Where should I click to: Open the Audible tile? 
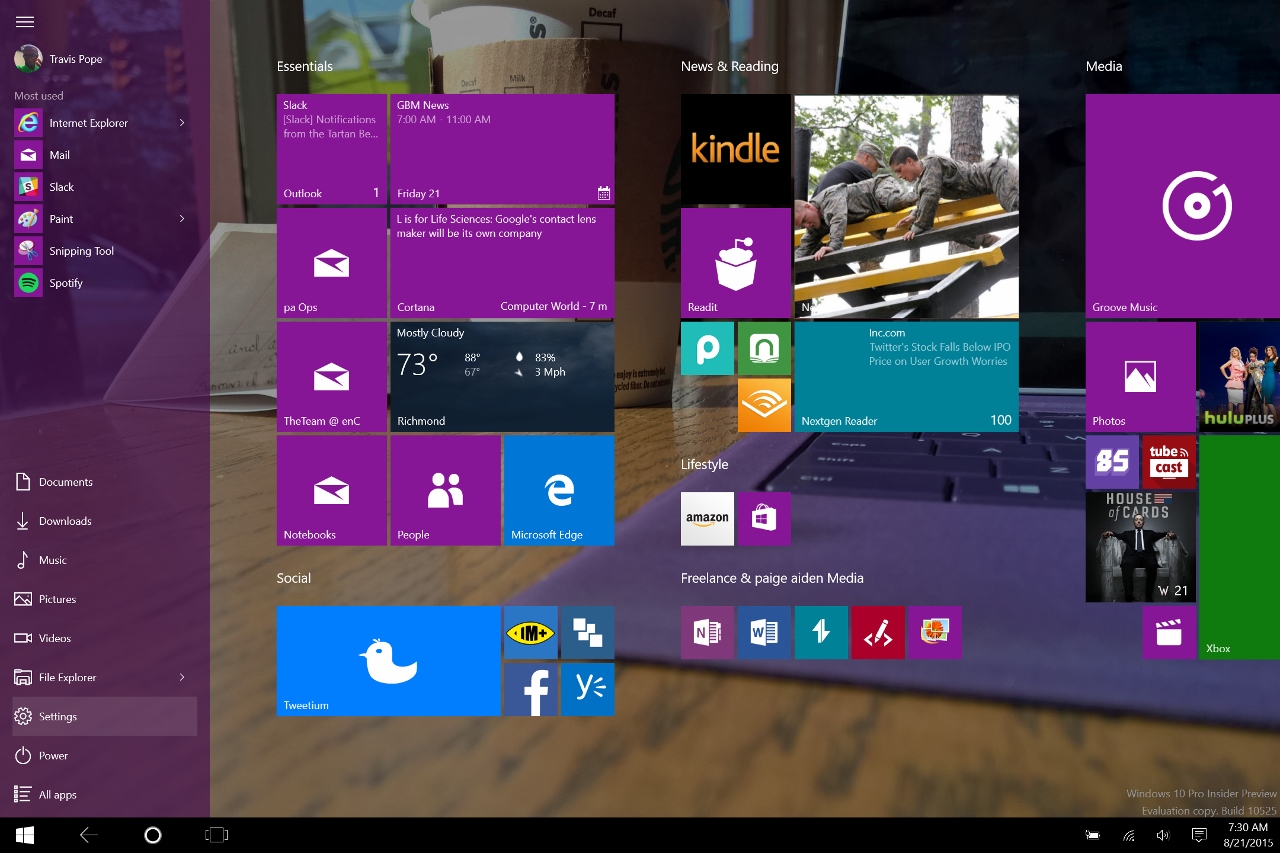764,405
